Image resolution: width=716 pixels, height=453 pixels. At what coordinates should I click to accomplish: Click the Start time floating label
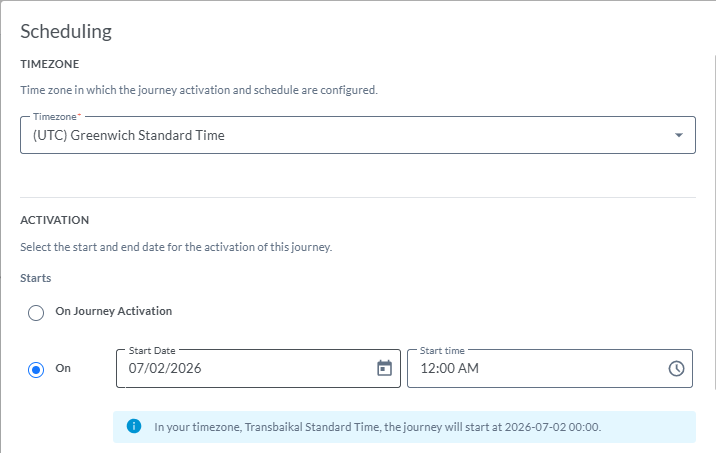point(442,350)
